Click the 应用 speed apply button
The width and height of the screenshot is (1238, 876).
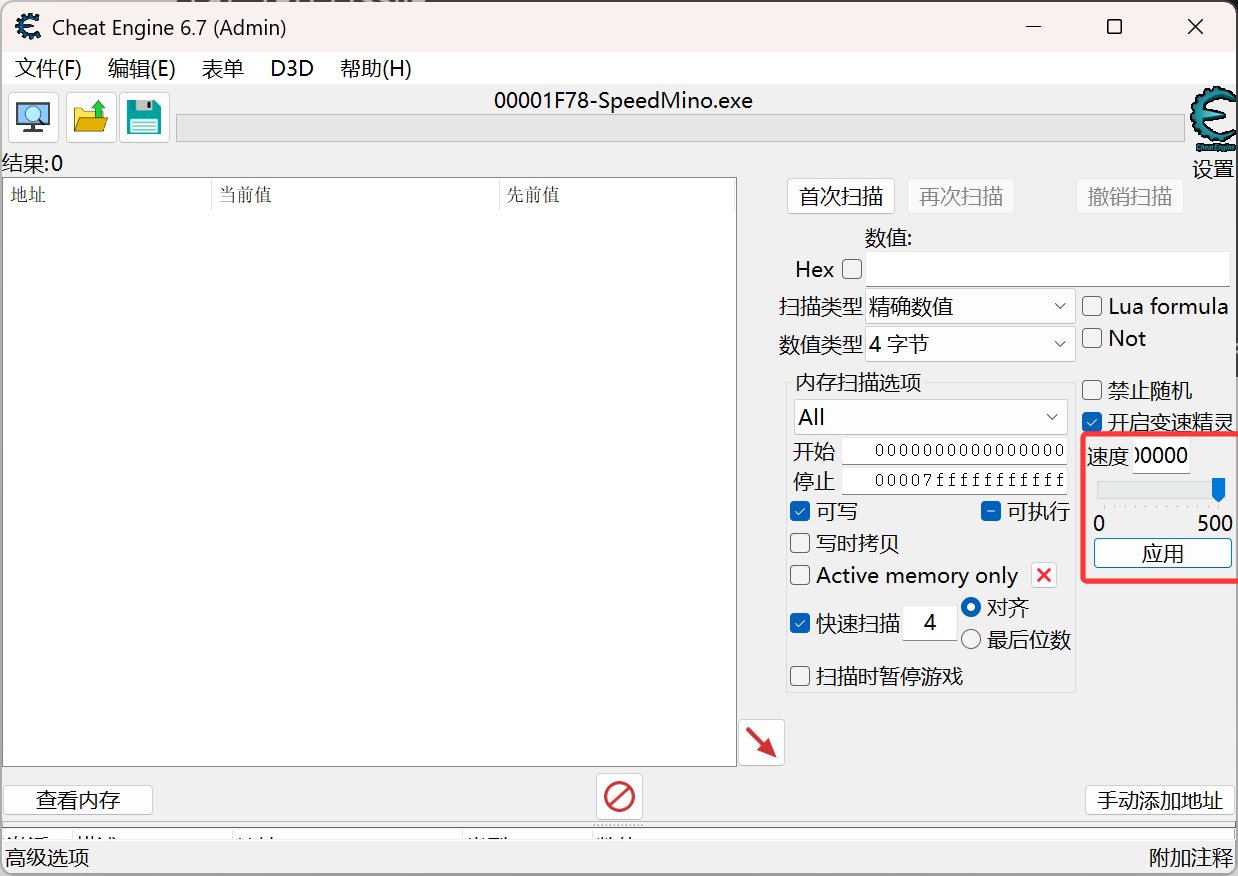(1163, 553)
